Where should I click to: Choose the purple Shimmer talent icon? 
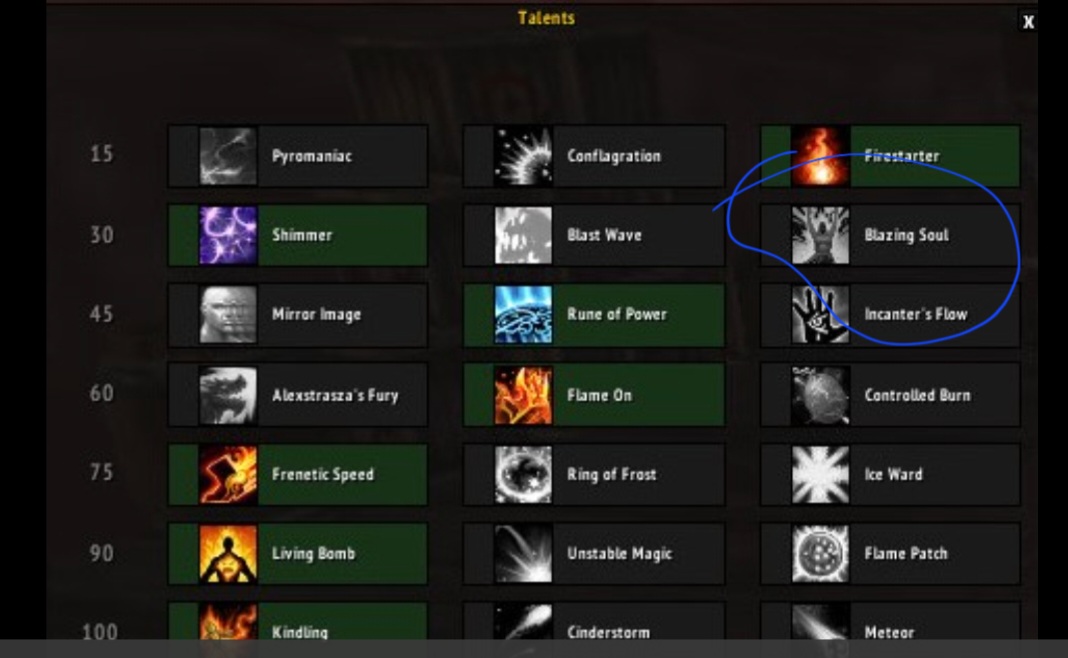tap(228, 235)
